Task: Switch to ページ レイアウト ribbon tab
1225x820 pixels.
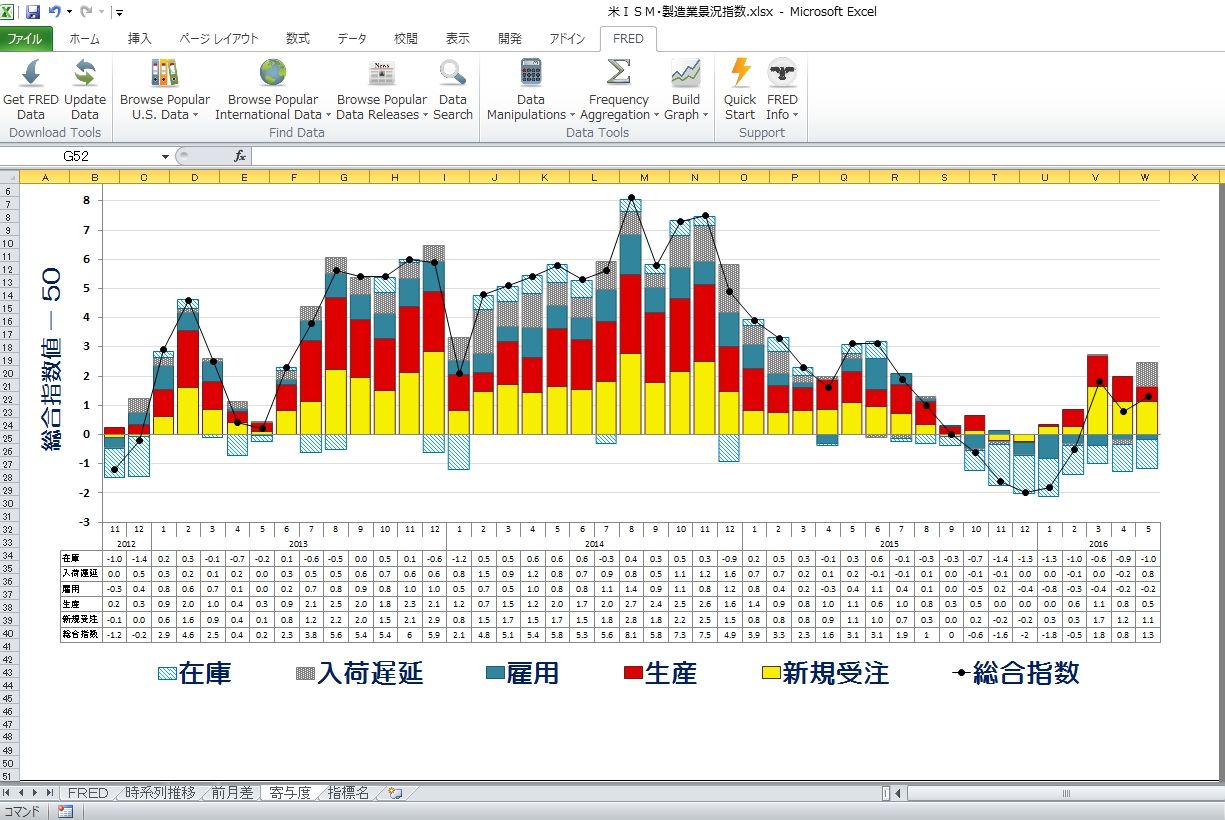Action: [x=219, y=39]
